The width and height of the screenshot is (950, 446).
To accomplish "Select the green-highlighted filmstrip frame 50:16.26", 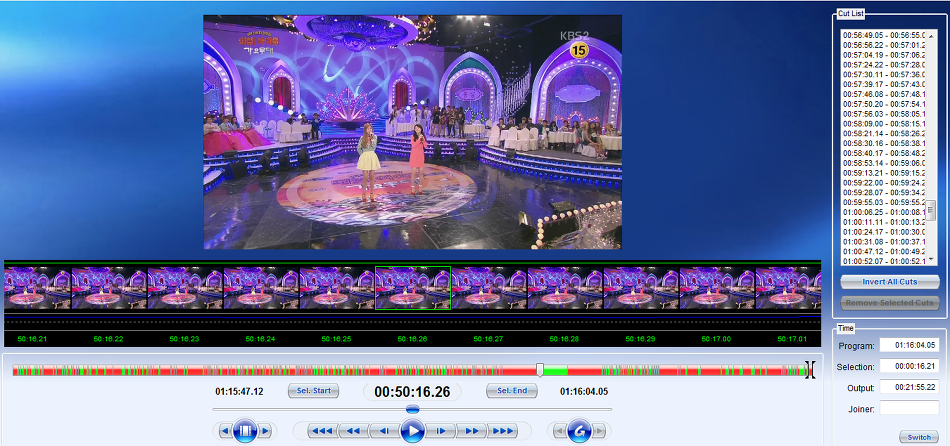I will tap(413, 288).
